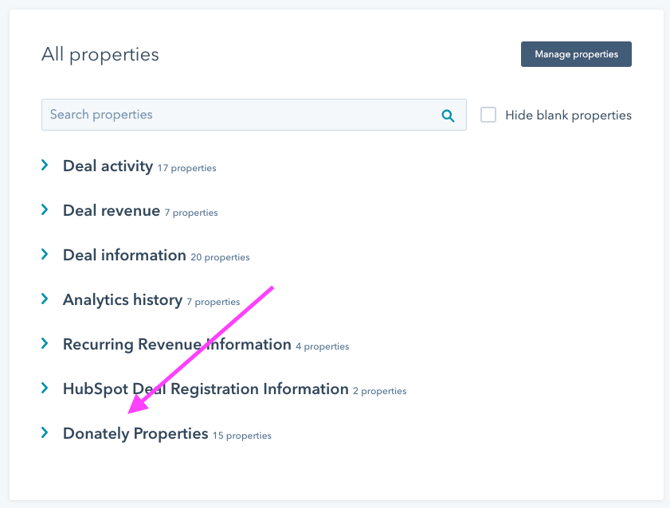Viewport: 670px width, 508px height.
Task: Click the All properties heading
Action: (x=100, y=54)
